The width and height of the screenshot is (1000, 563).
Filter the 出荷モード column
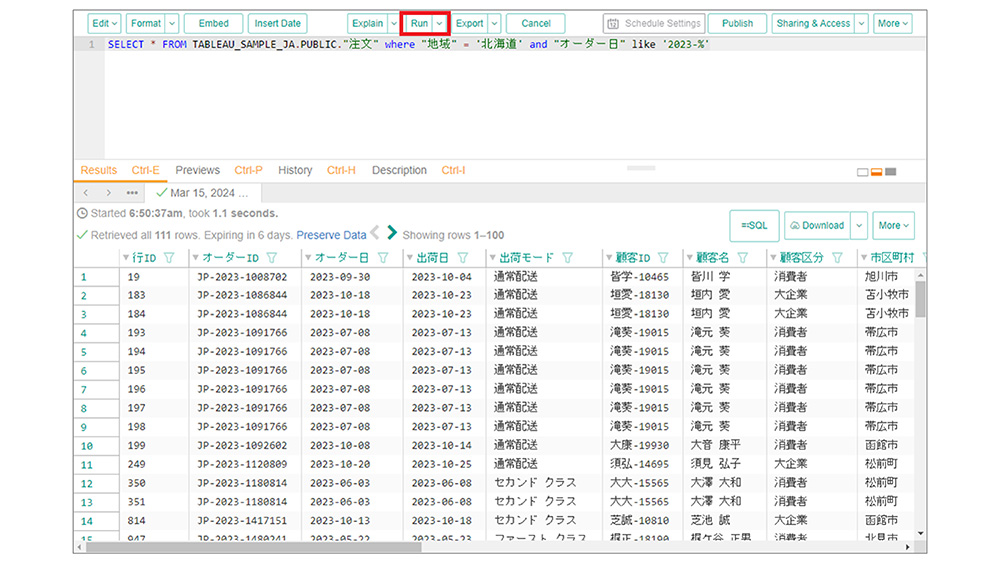567,258
